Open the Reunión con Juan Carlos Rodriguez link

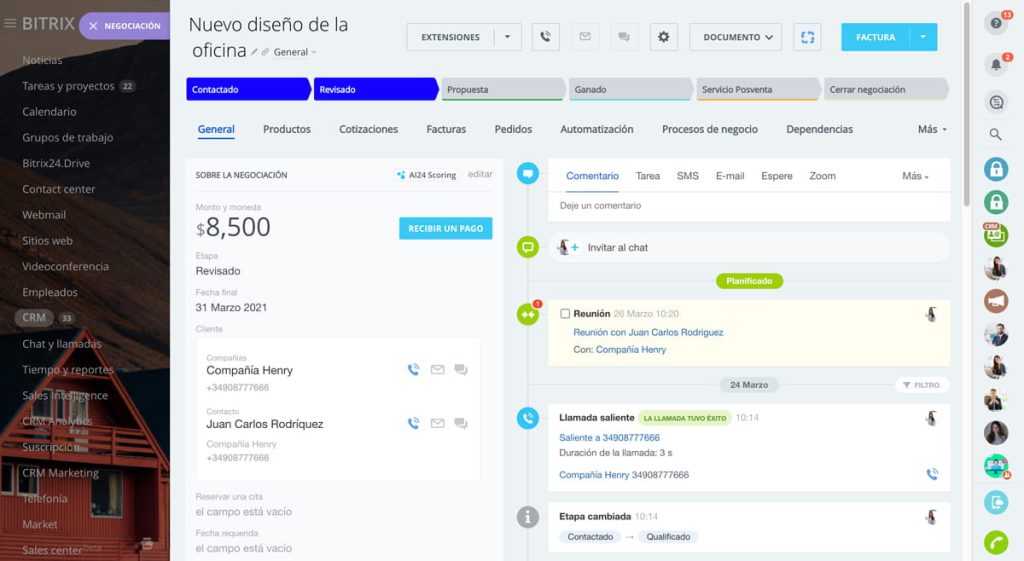(648, 332)
